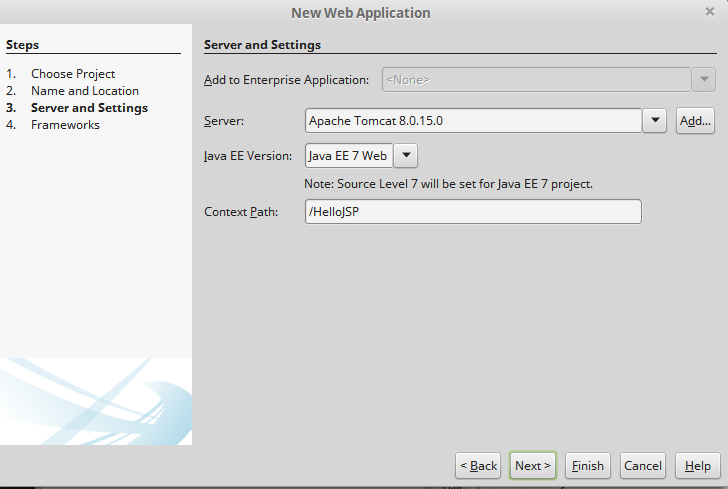The width and height of the screenshot is (728, 489).
Task: Cancel the New Web Application wizard
Action: tap(642, 466)
